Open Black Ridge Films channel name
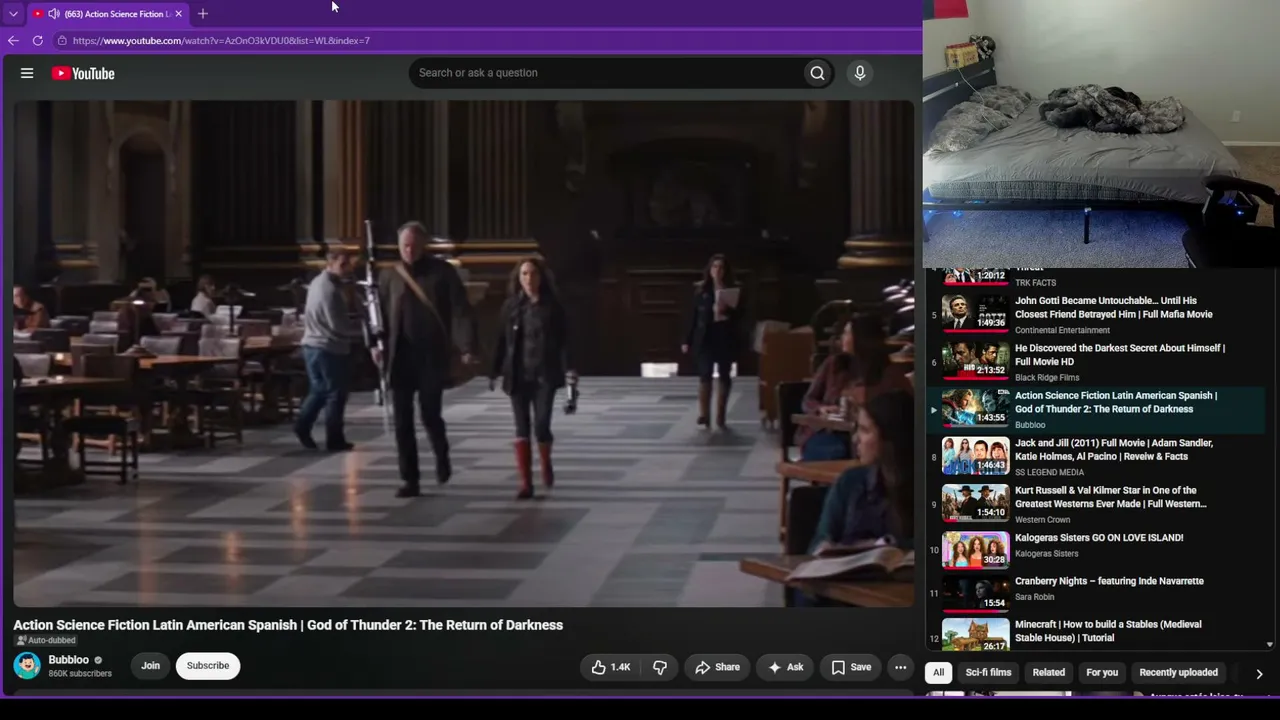This screenshot has width=1280, height=720. (x=1047, y=378)
